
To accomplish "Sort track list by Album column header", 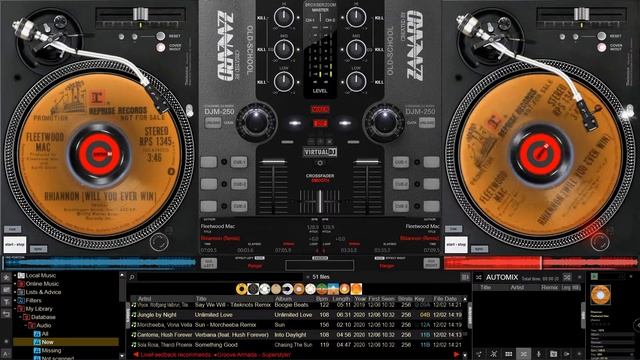I will [x=283, y=299].
